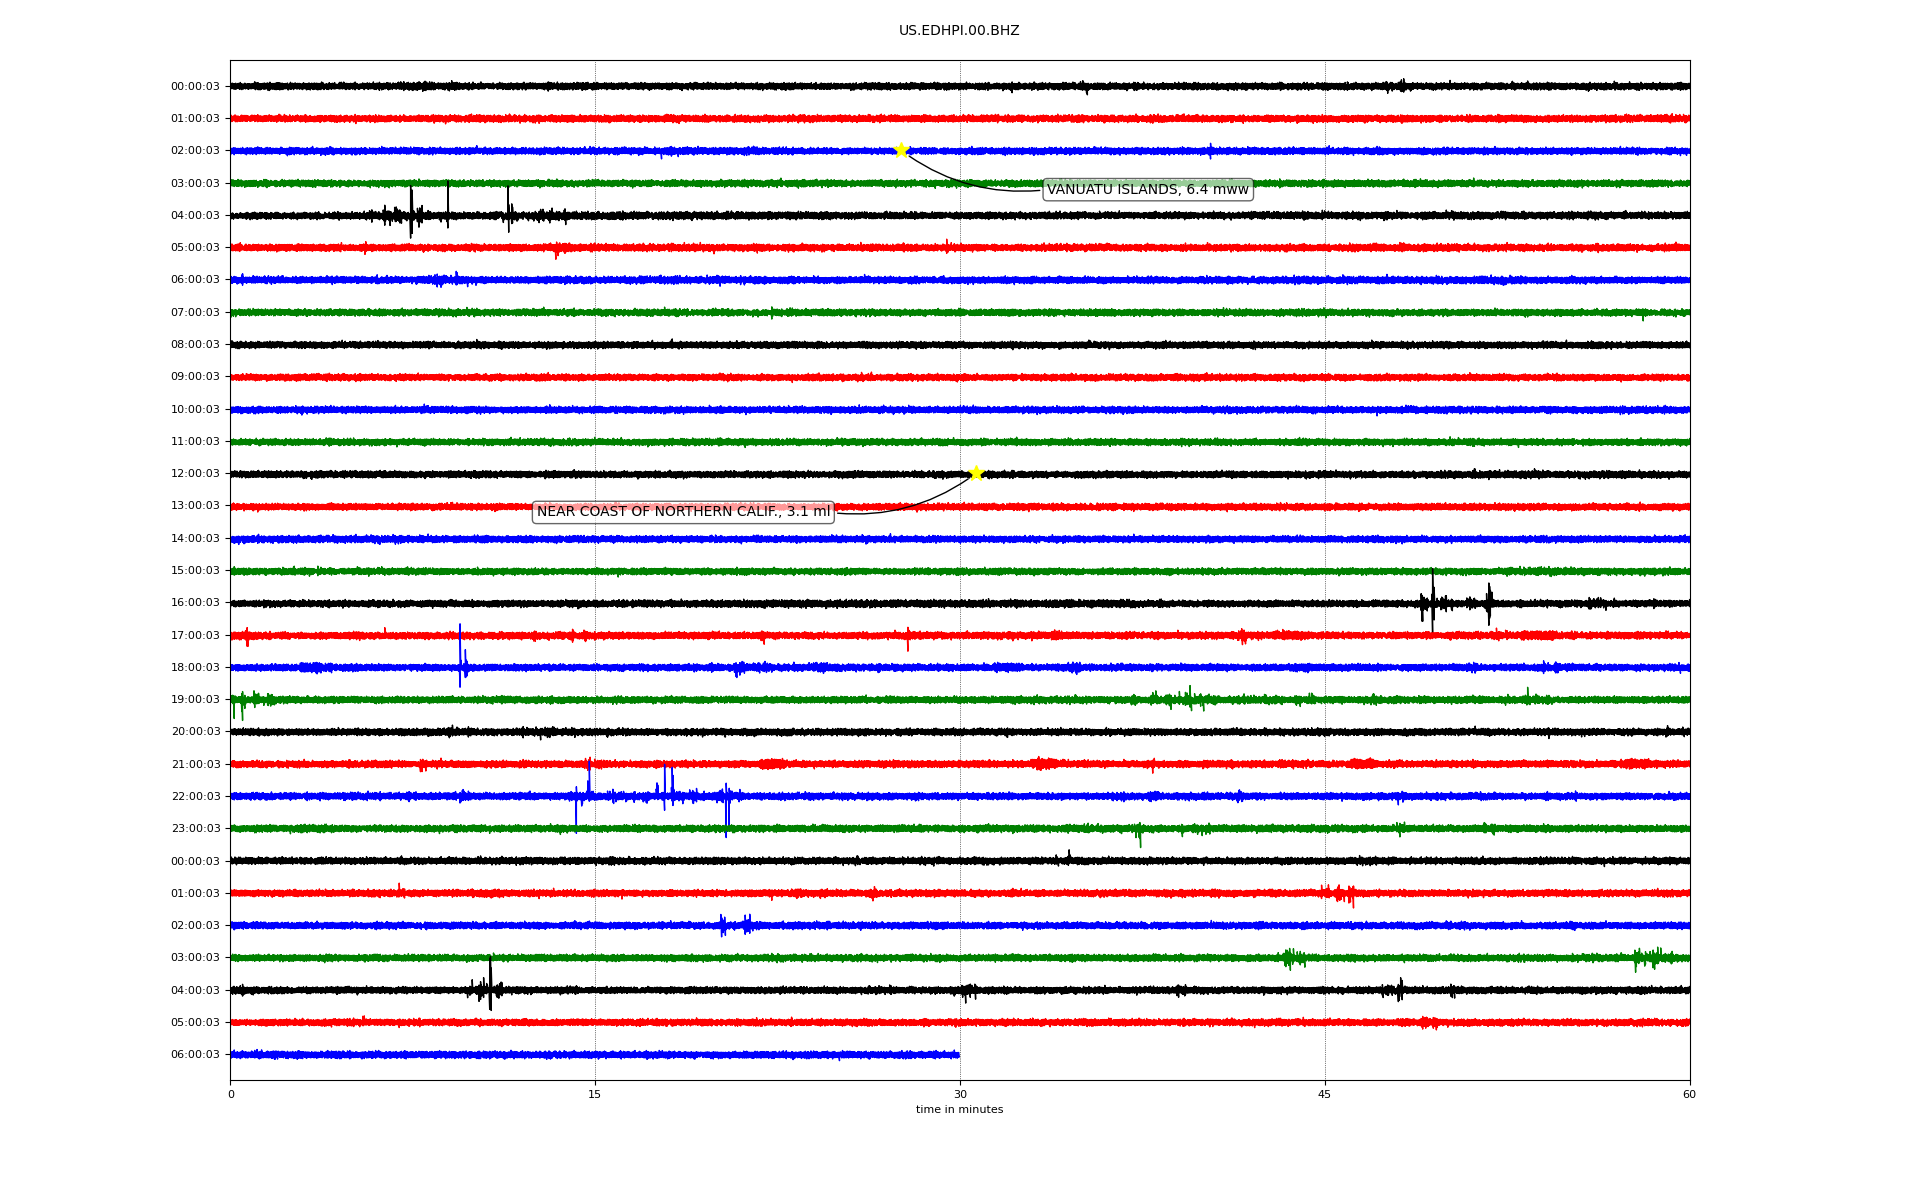Click the US.EDHPI.00.BHZ plot title
This screenshot has height=1200, width=1920.
pyautogui.click(x=959, y=31)
